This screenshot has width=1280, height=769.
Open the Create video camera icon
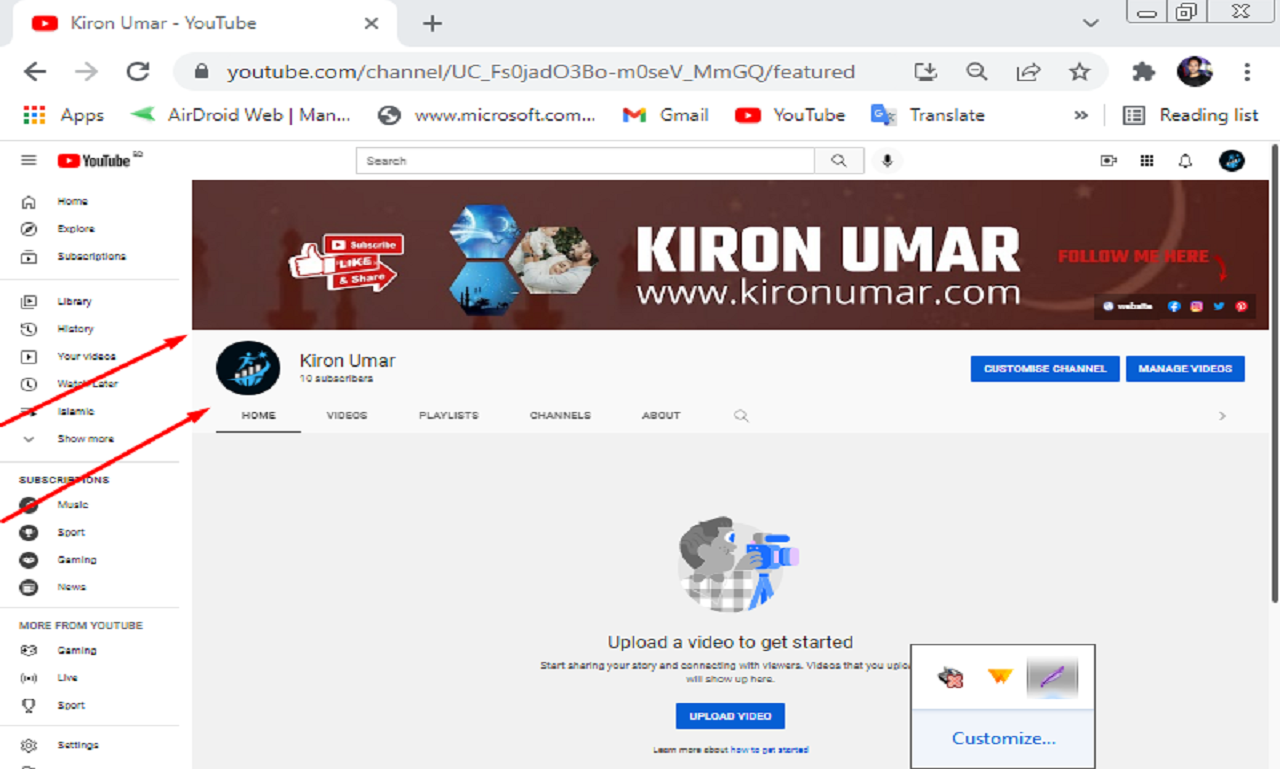point(1108,160)
